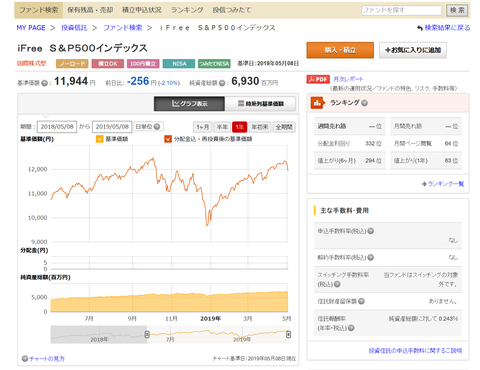Open help icon next to 純資産総額 label
Screen dimensions: 480x370
[x=222, y=83]
